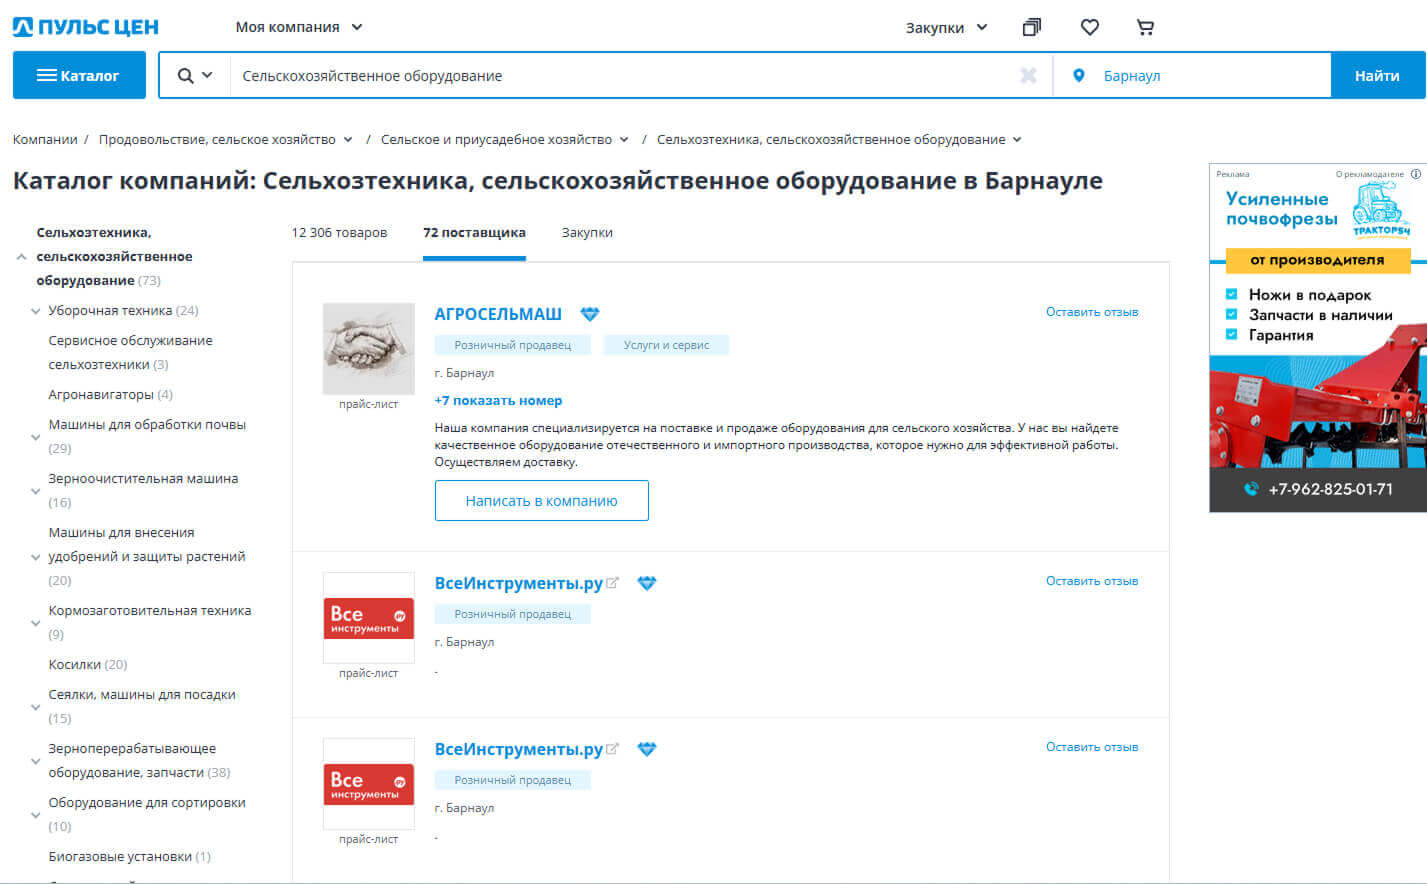Select 'Биогазовые установки' category
This screenshot has height=884, width=1427.
coord(120,857)
